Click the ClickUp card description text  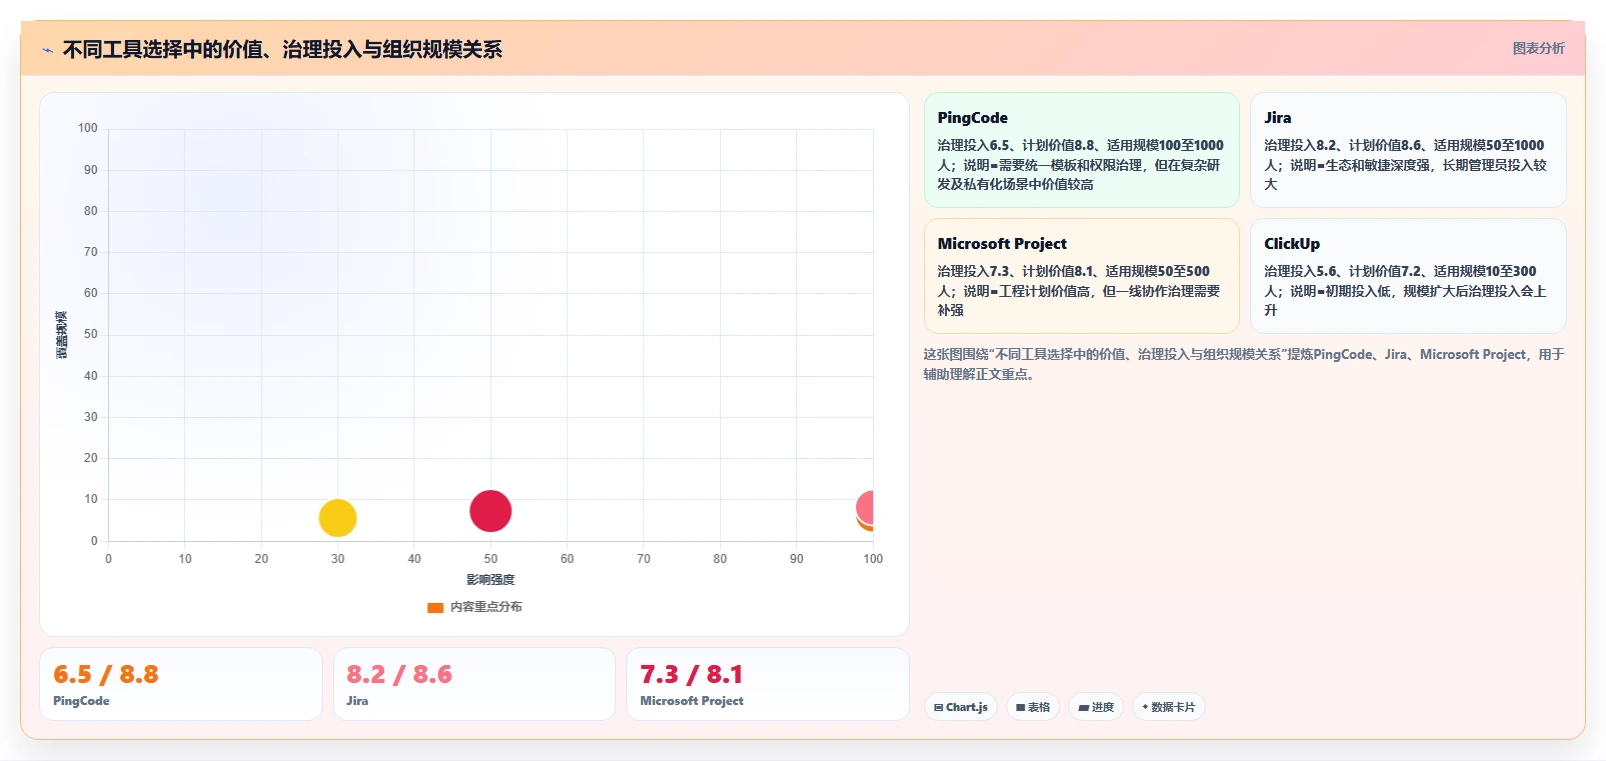coord(1405,291)
